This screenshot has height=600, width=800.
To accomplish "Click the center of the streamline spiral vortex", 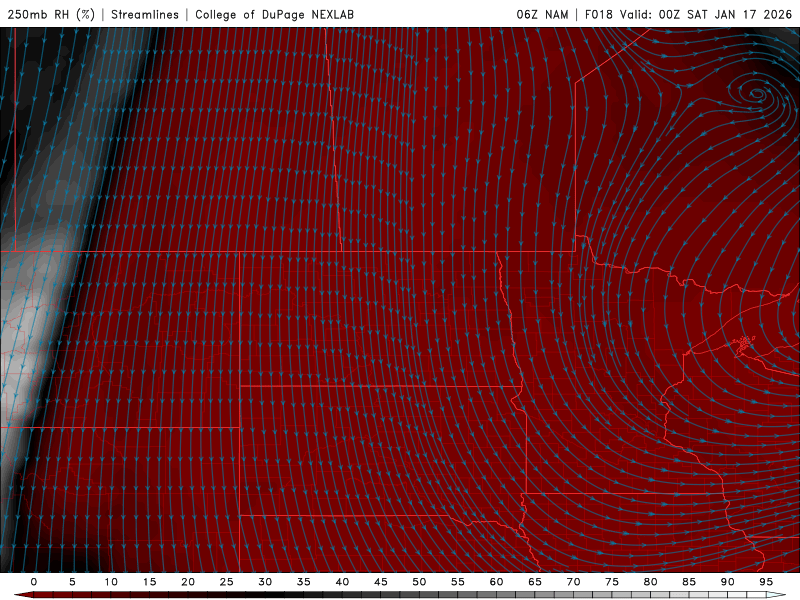I will coord(757,94).
